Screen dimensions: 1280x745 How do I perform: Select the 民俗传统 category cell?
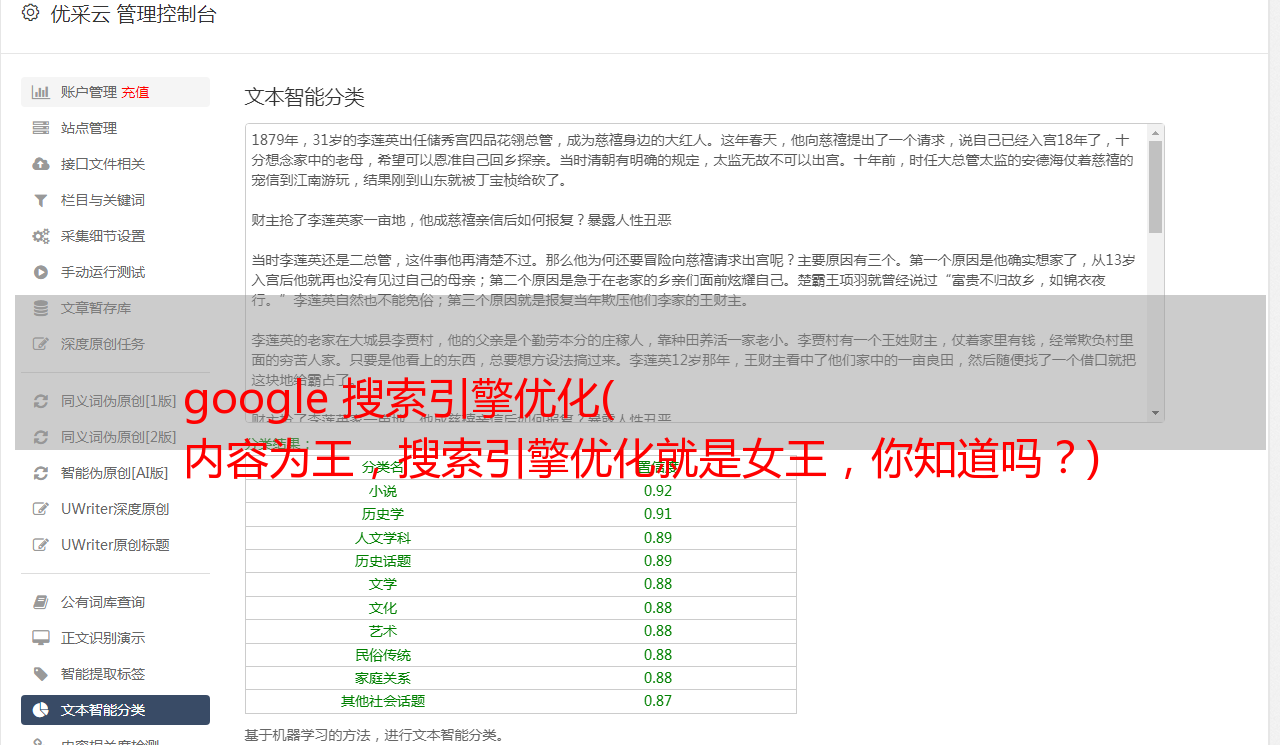(x=382, y=655)
